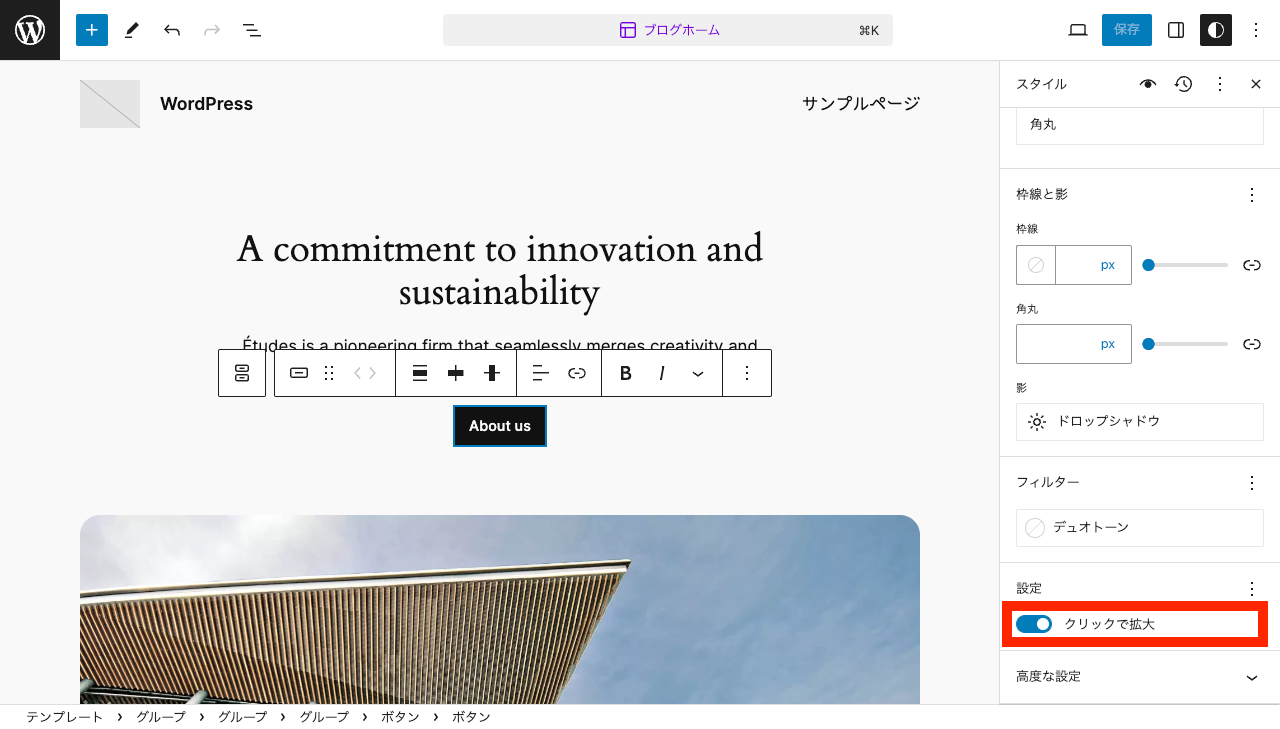Adjust the 角丸 radius slider
Screen dimensions: 1280x729
[x=1185, y=344]
